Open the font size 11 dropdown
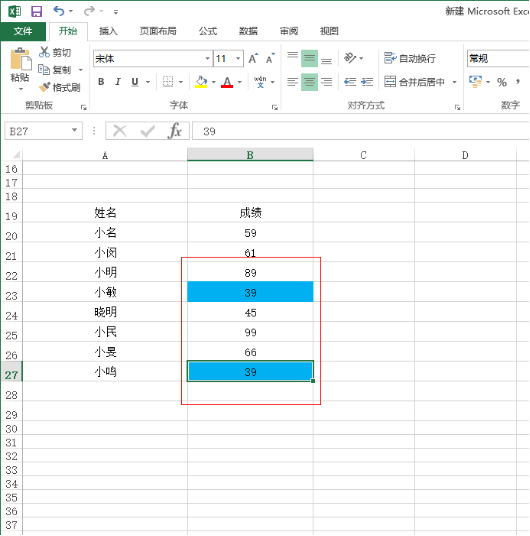 pos(238,58)
